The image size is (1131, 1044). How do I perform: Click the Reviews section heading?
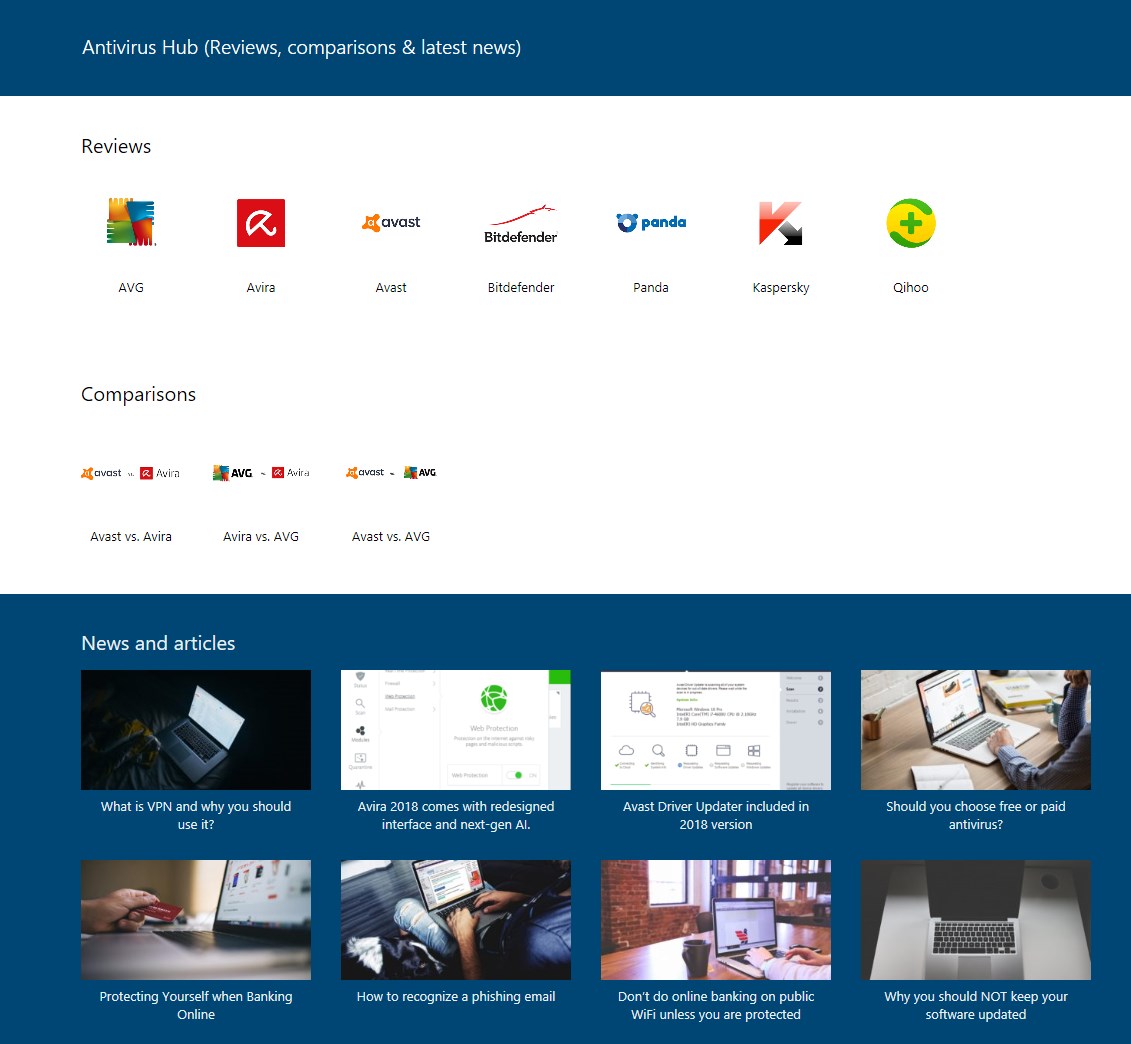(116, 146)
